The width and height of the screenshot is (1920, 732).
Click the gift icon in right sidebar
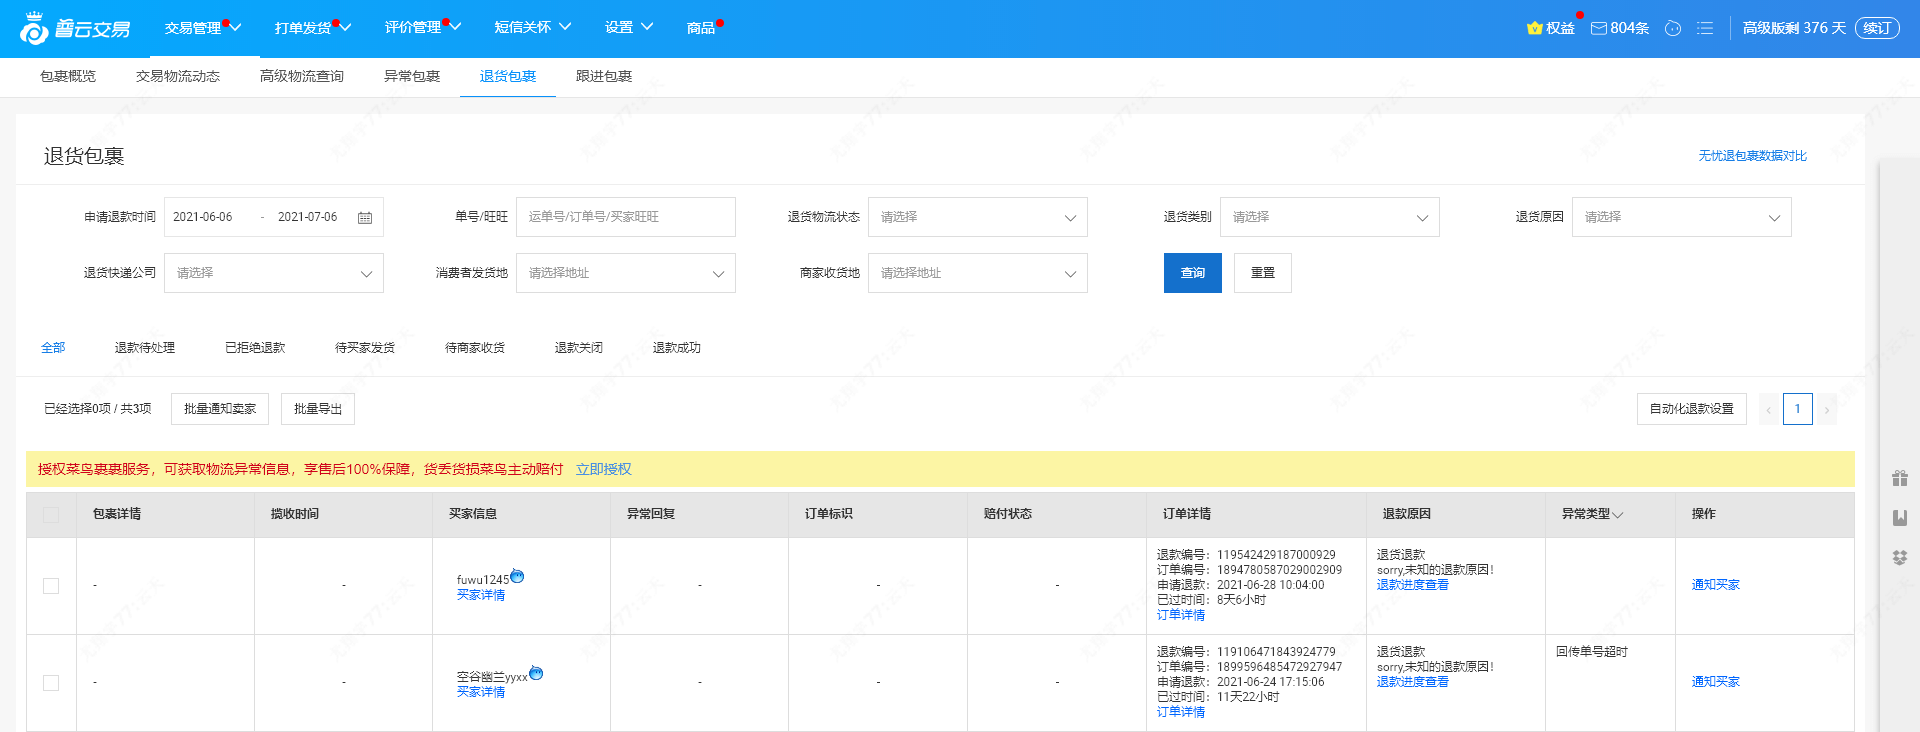(1900, 478)
